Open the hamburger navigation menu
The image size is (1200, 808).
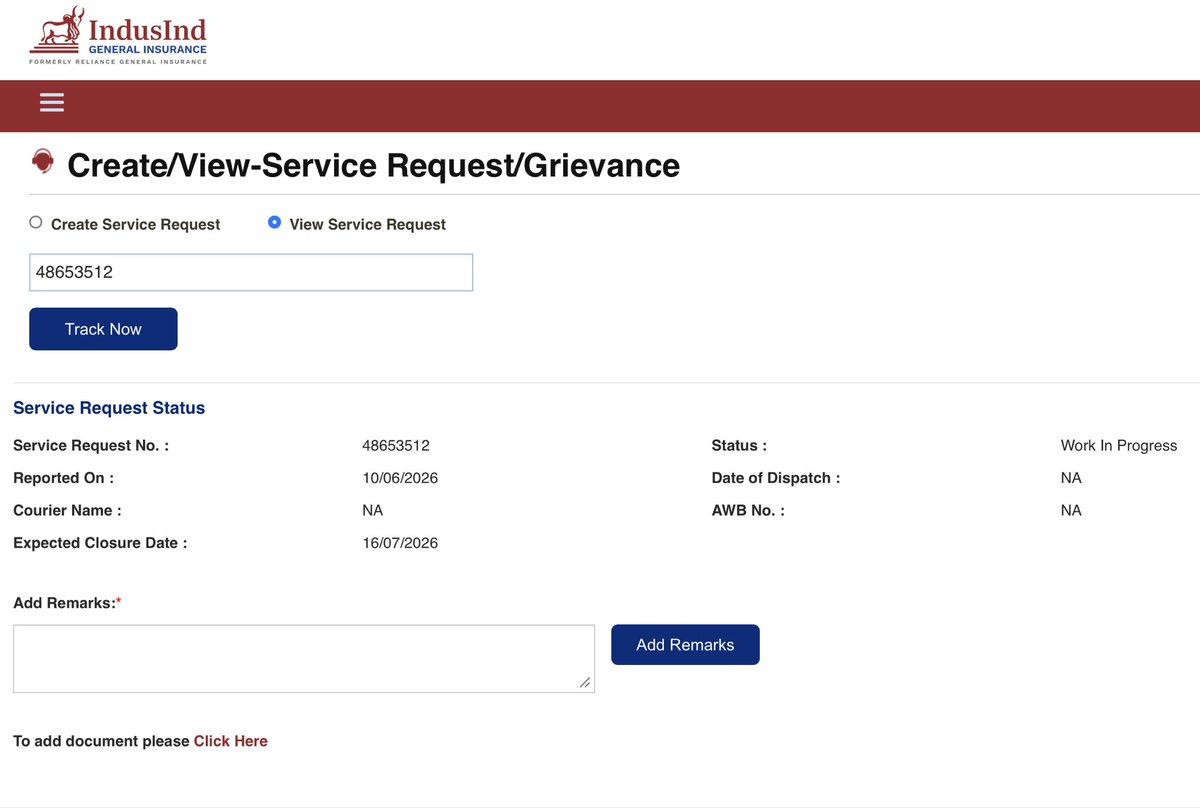point(52,102)
